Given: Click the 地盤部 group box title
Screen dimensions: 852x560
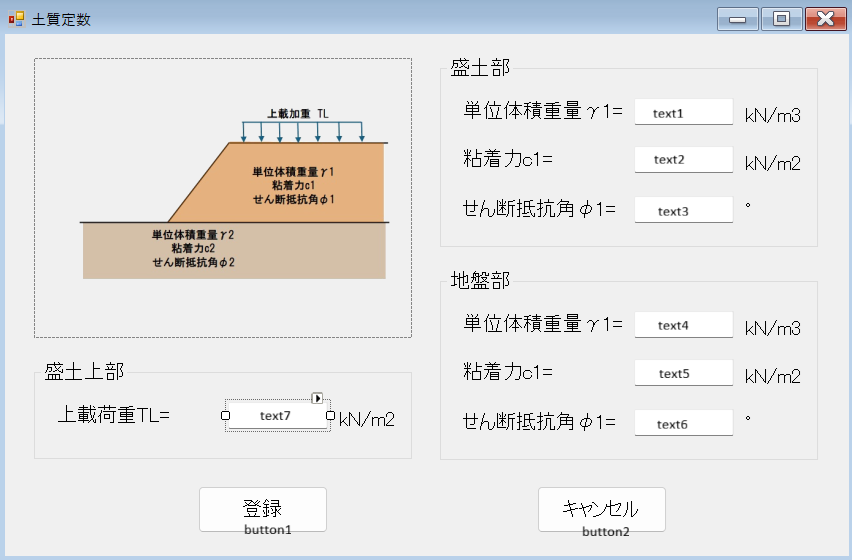Looking at the screenshot, I should tap(480, 281).
